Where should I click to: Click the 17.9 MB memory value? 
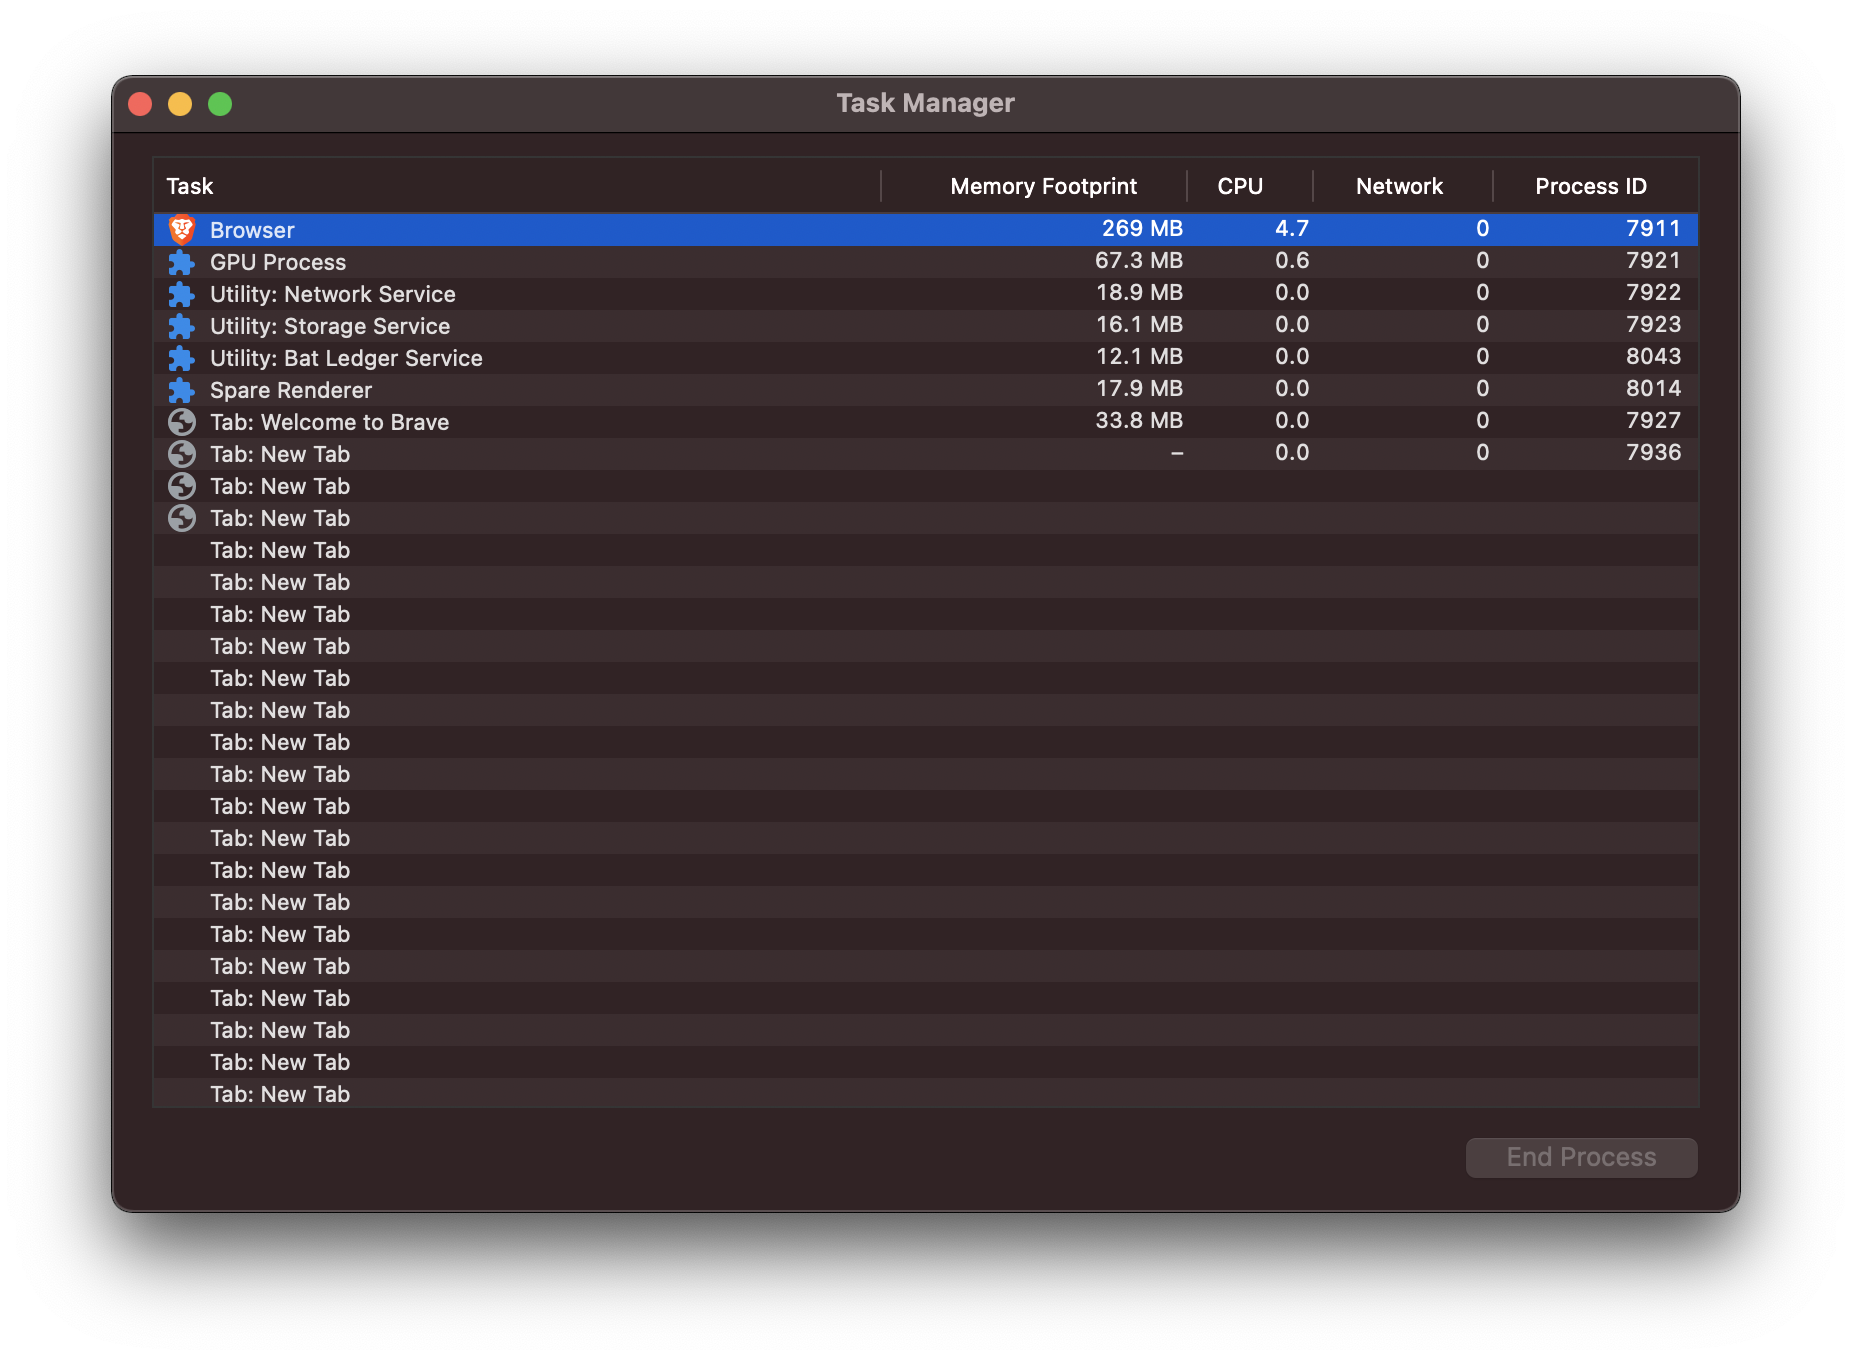(1139, 388)
